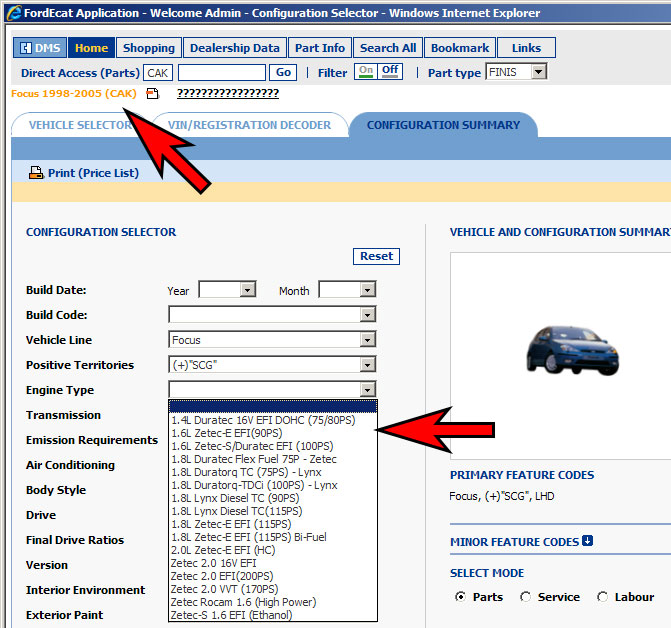This screenshot has height=628, width=671.
Task: Select the Labour mode radio button
Action: click(x=603, y=596)
